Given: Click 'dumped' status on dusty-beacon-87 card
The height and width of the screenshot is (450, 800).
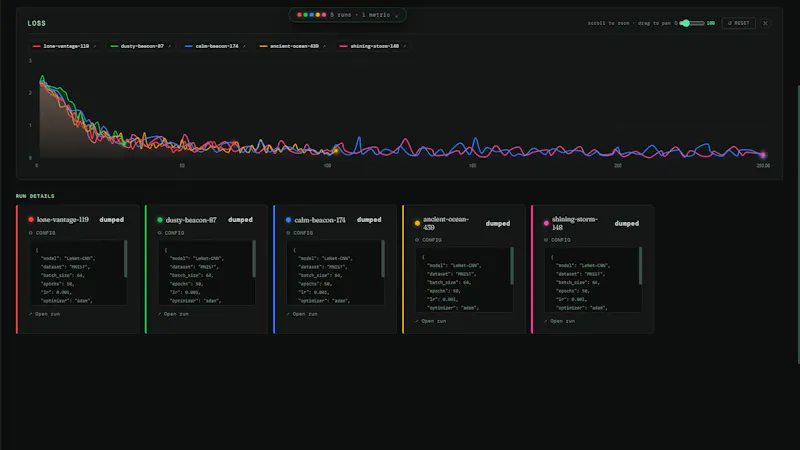Looking at the screenshot, I should (x=240, y=219).
